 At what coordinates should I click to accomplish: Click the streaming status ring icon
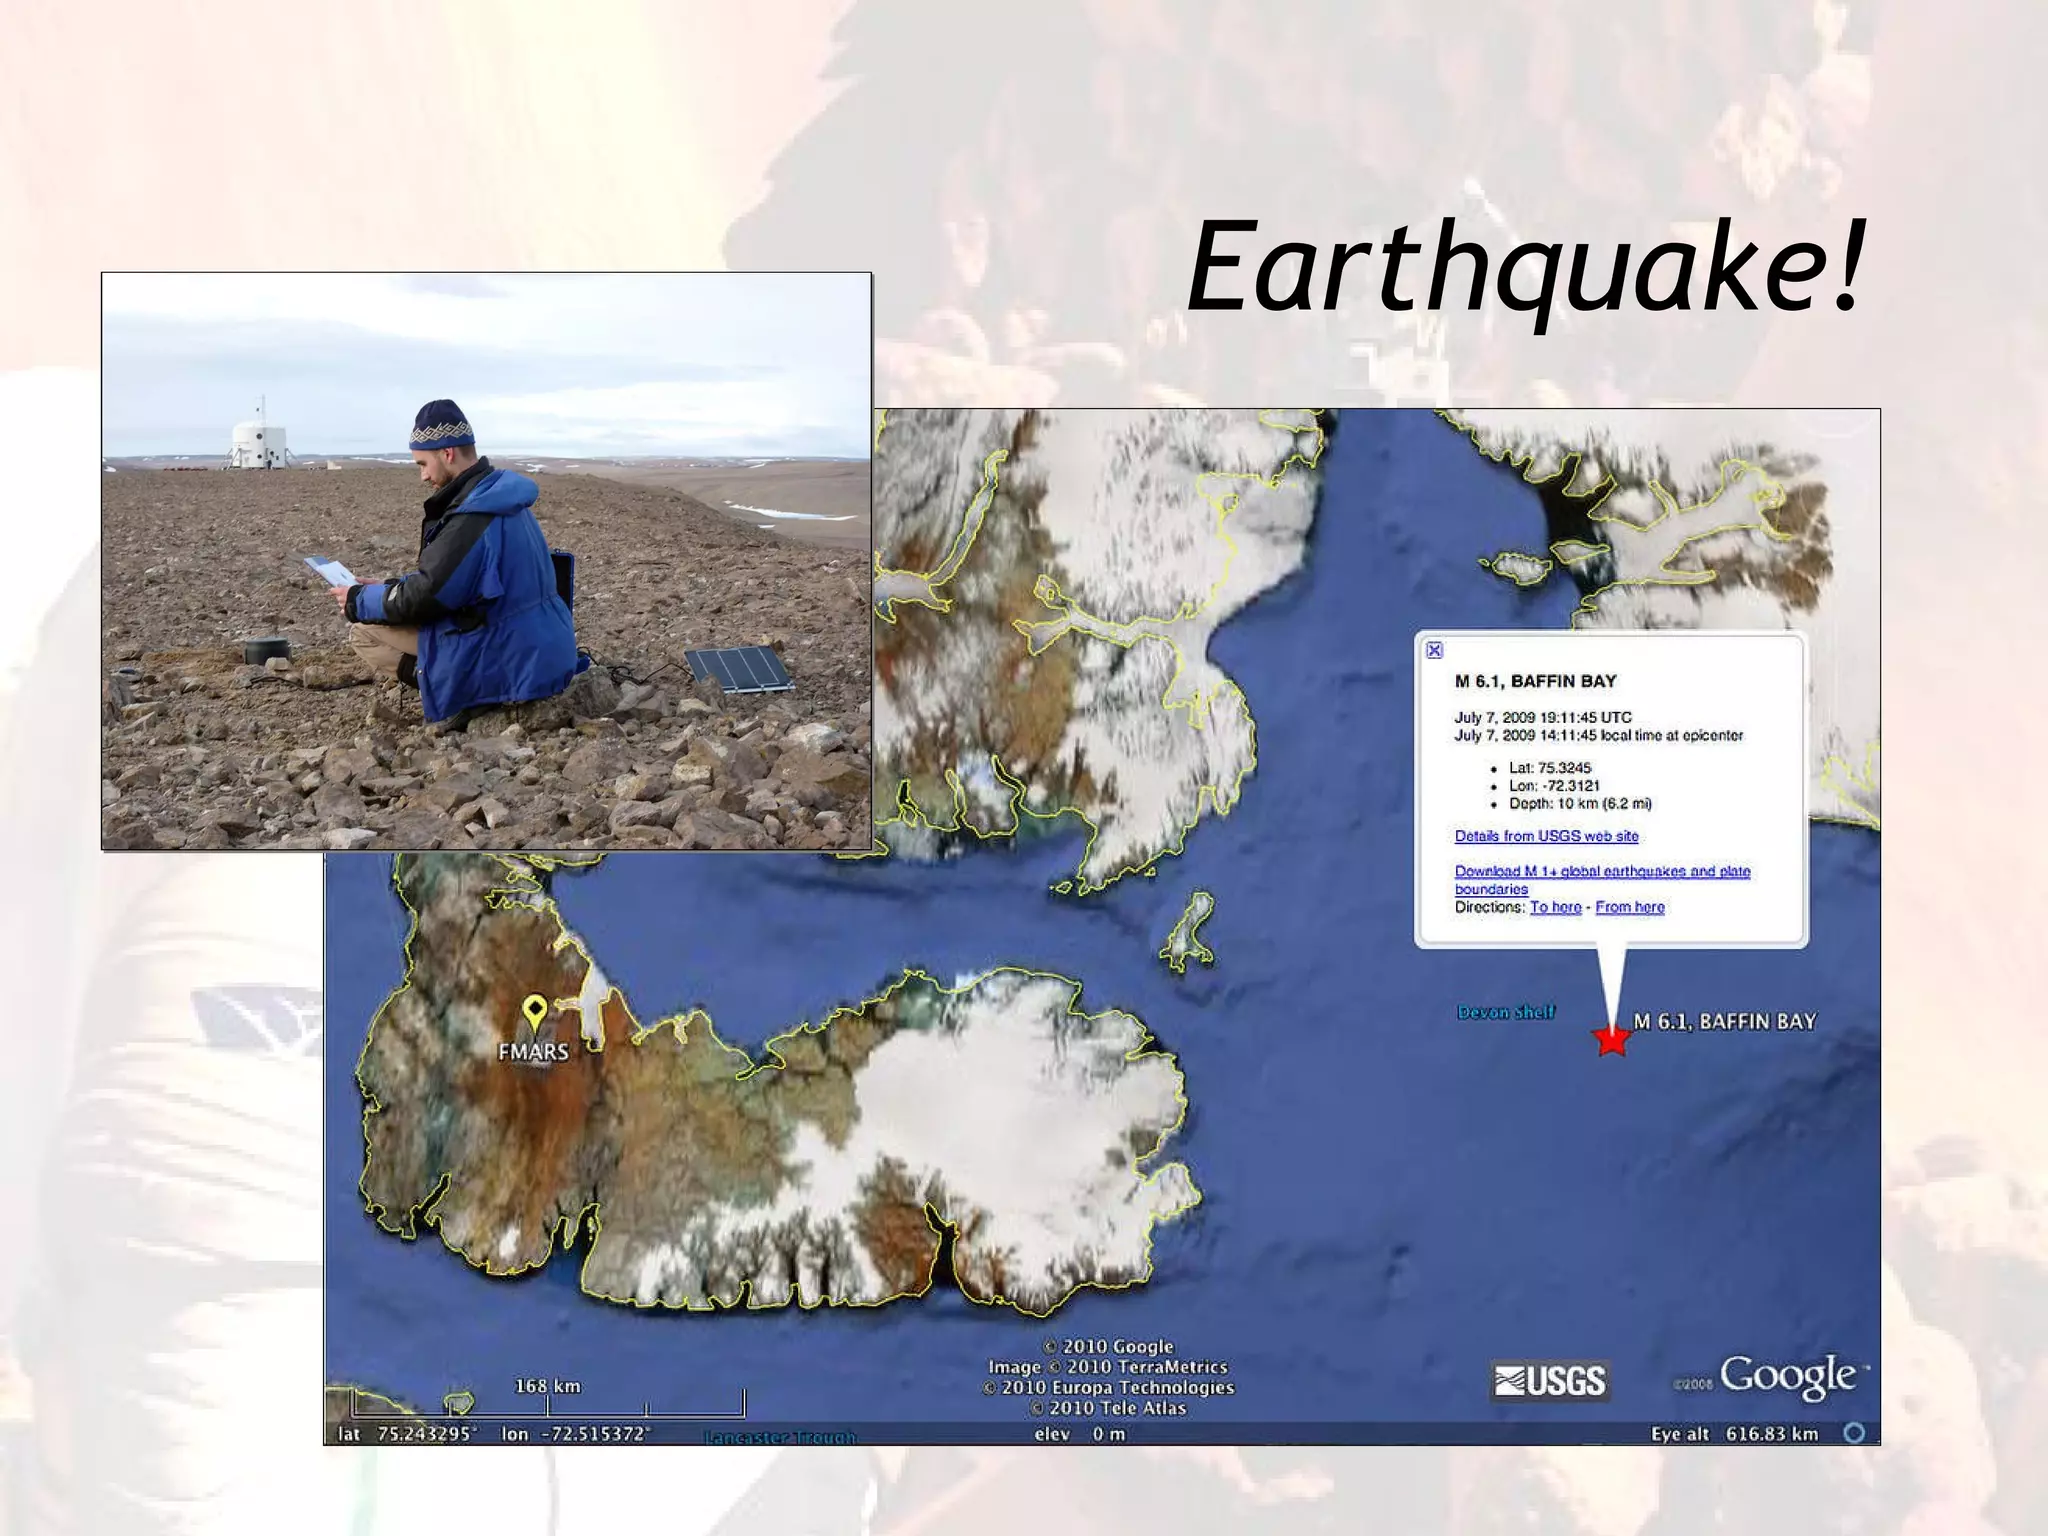click(1854, 1433)
